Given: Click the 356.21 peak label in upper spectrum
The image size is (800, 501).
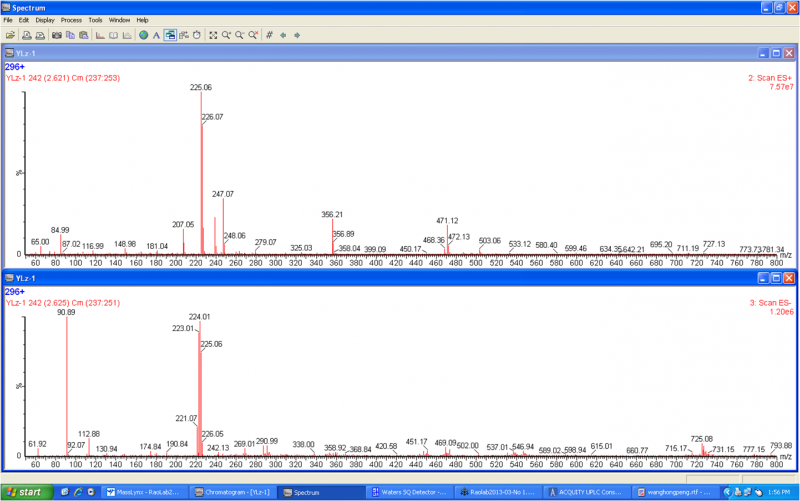Looking at the screenshot, I should (x=332, y=215).
